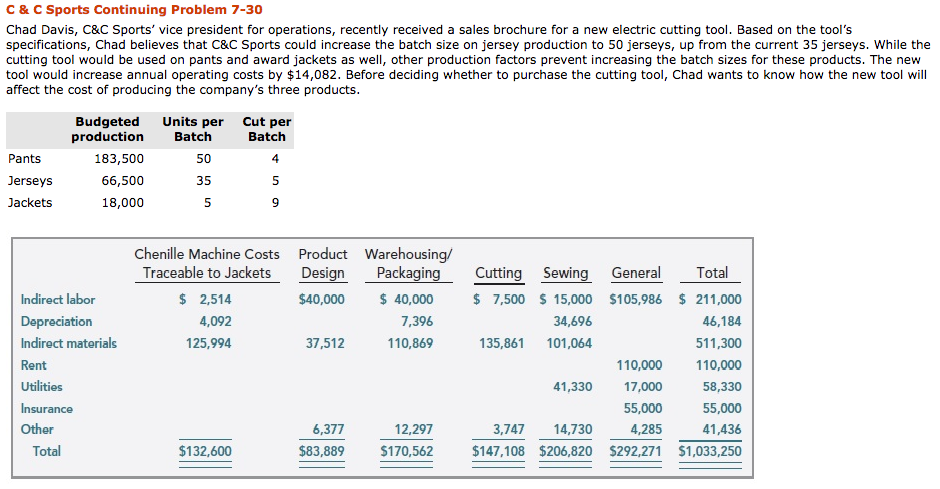Click the Chenille total $132,600
The height and width of the screenshot is (489, 940).
(x=205, y=451)
